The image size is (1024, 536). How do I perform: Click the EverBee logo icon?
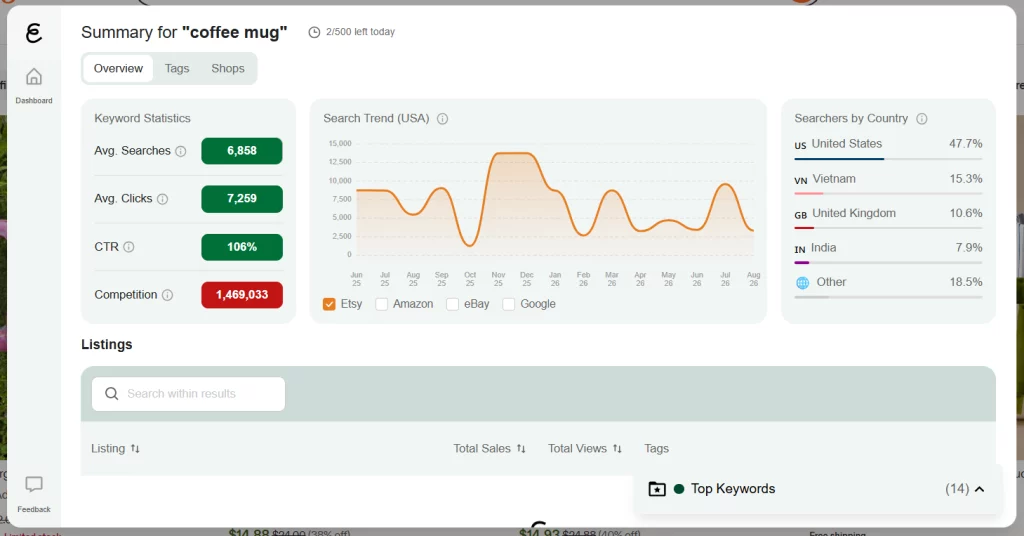point(34,33)
